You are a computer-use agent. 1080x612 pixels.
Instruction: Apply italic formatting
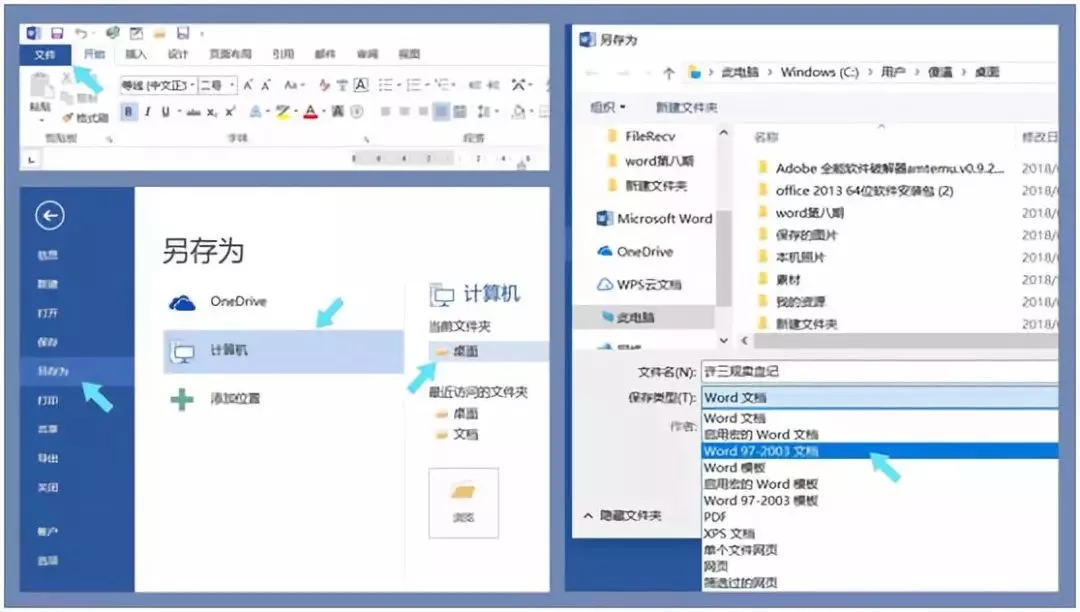click(147, 110)
